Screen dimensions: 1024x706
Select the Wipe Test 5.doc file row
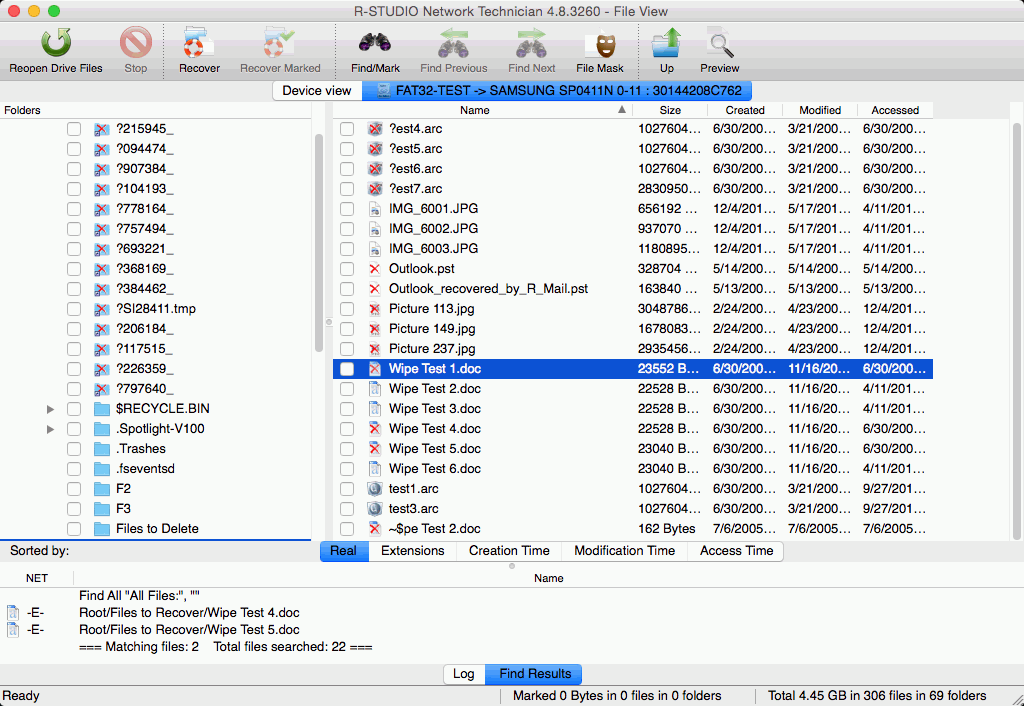pos(633,449)
